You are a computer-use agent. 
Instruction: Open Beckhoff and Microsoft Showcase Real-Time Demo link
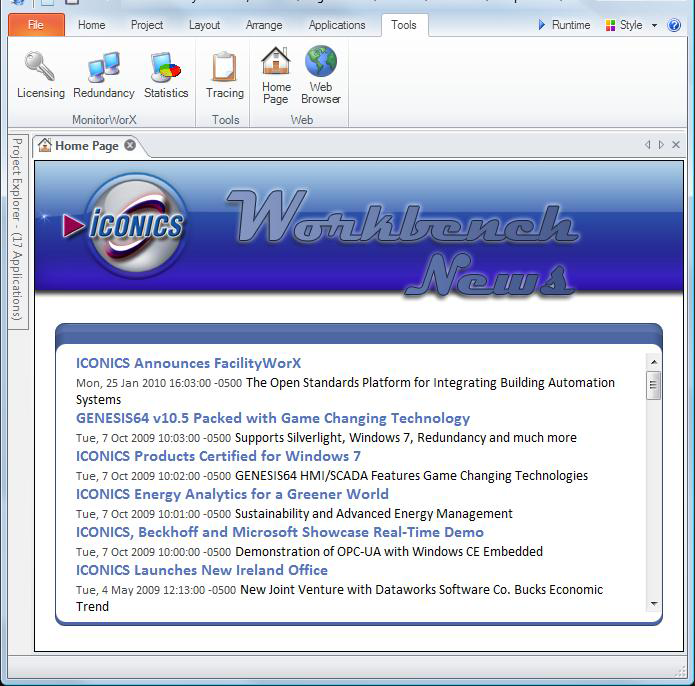[280, 532]
